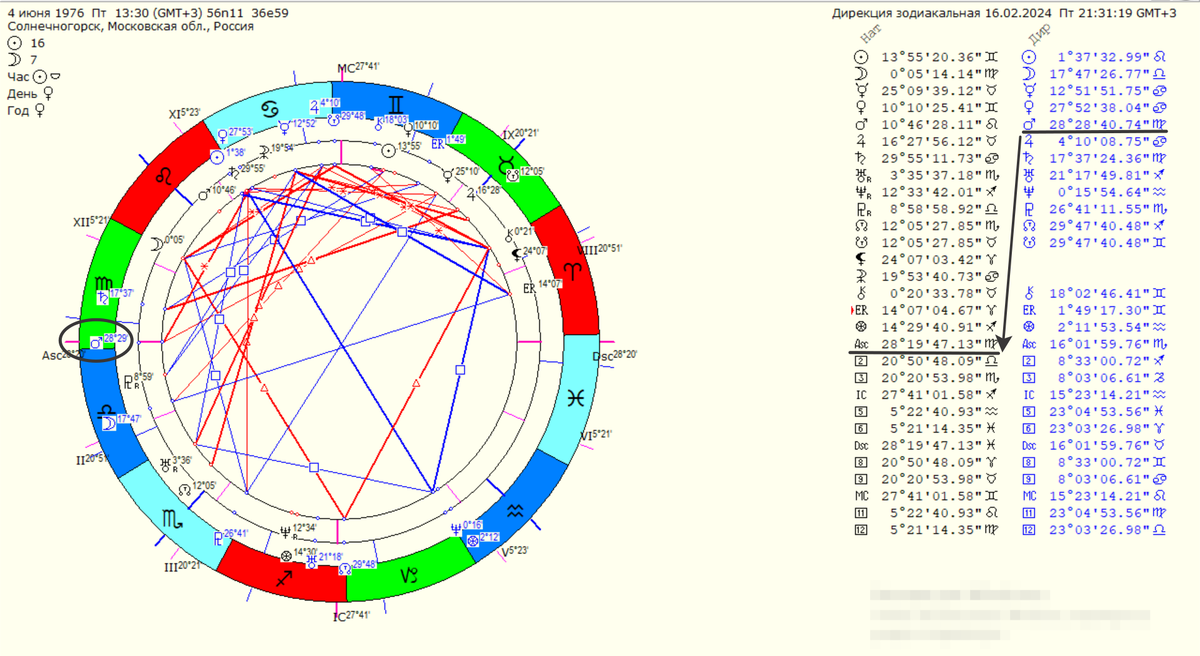This screenshot has width=1200, height=656.
Task: Click the 'Час' planetary hour label
Action: click(x=18, y=76)
